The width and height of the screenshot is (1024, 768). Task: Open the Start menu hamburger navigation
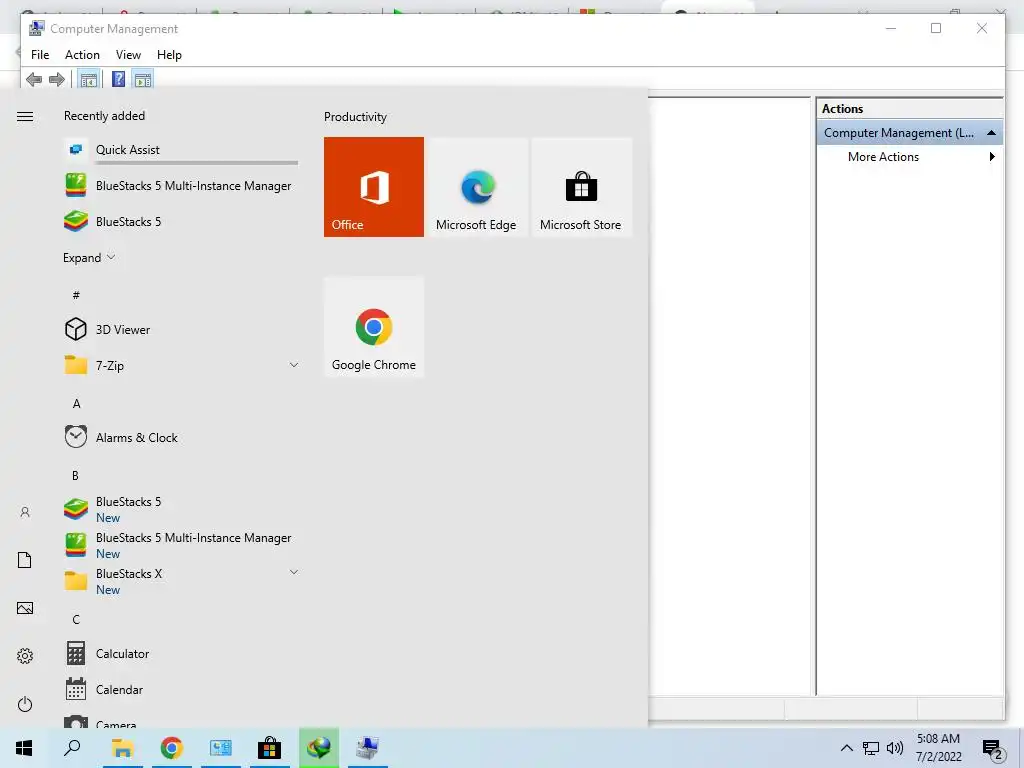click(25, 116)
